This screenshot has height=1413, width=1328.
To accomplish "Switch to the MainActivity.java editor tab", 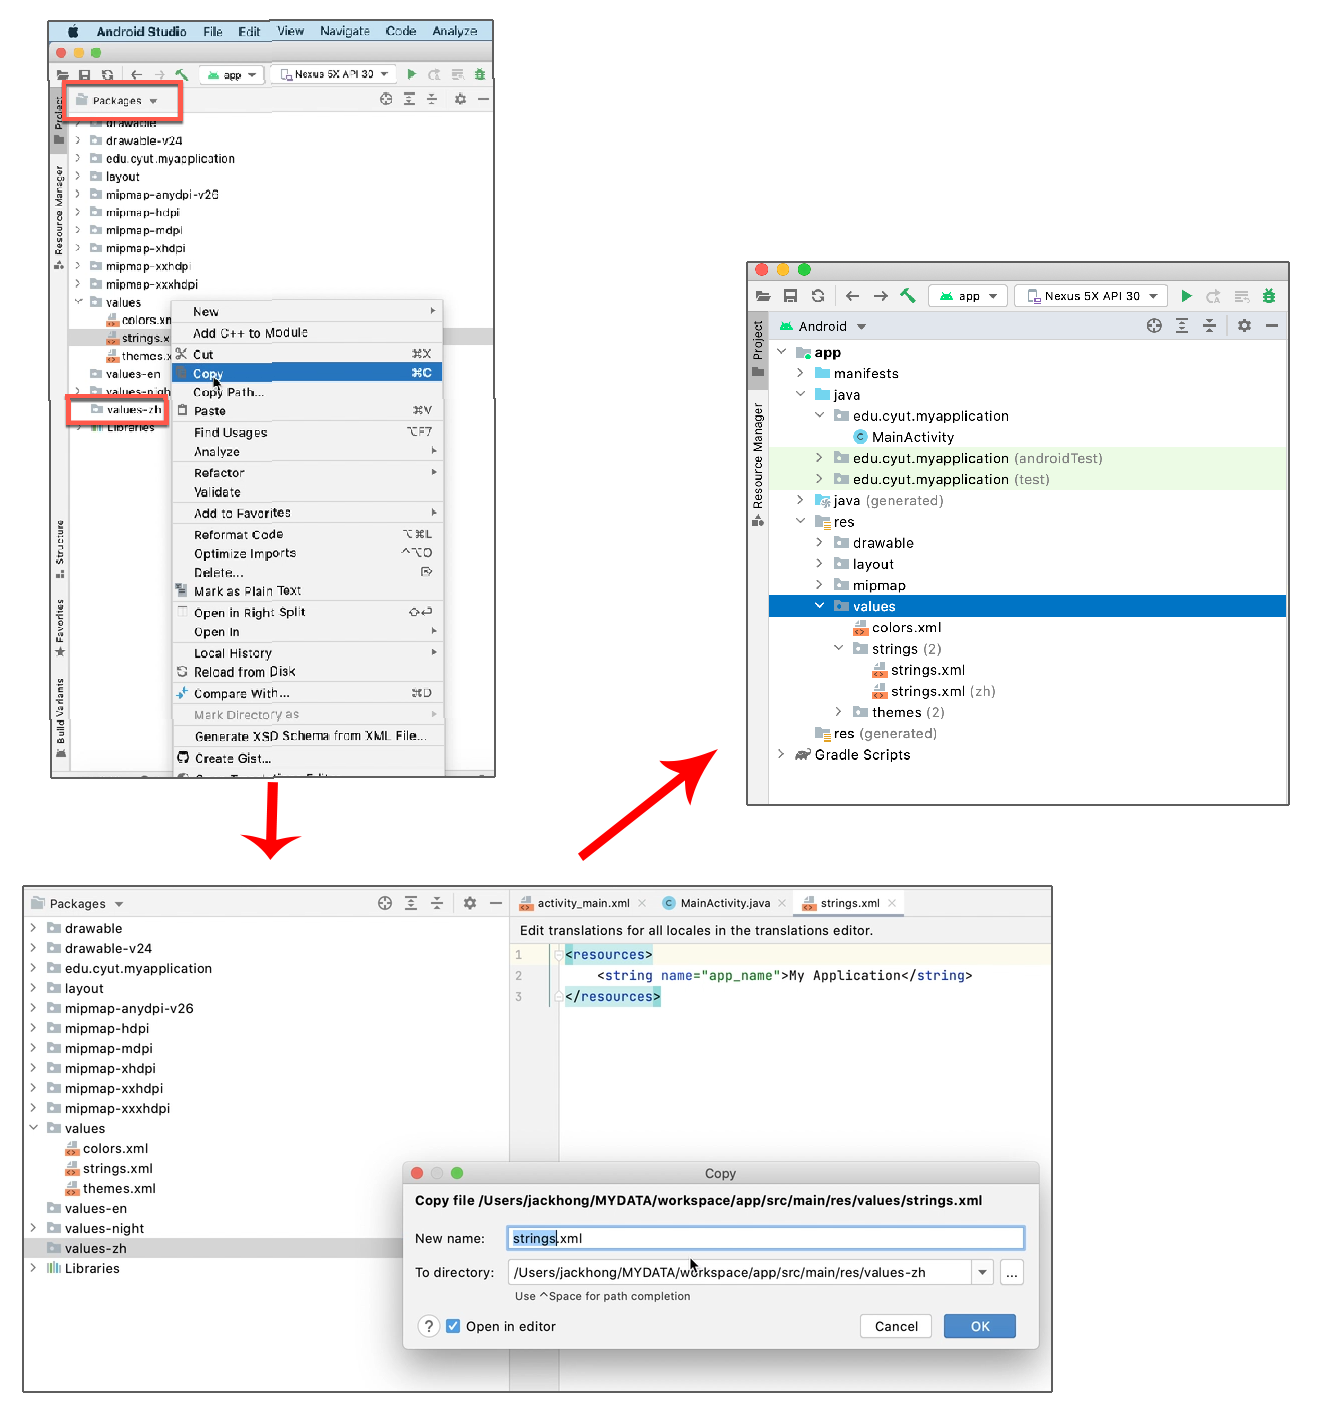I will [725, 903].
